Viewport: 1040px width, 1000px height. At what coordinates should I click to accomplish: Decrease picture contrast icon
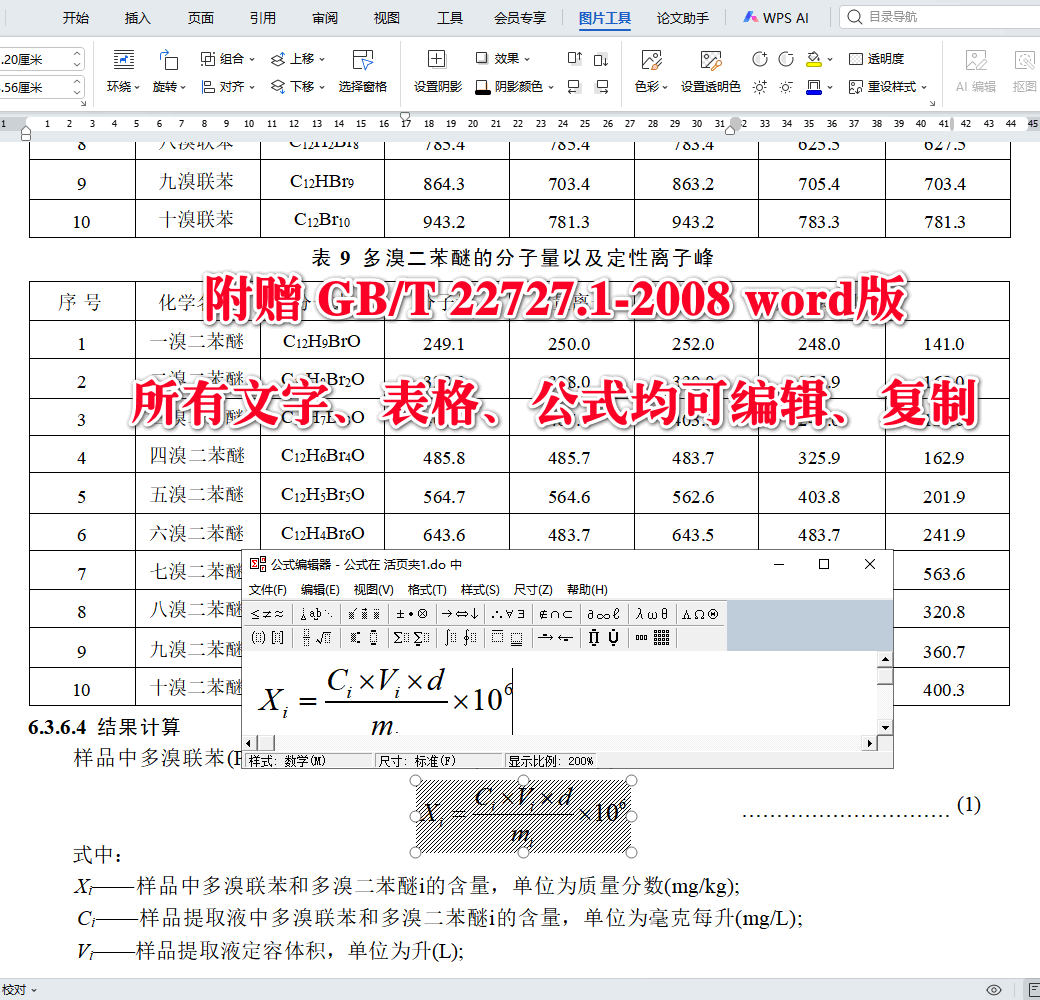786,59
